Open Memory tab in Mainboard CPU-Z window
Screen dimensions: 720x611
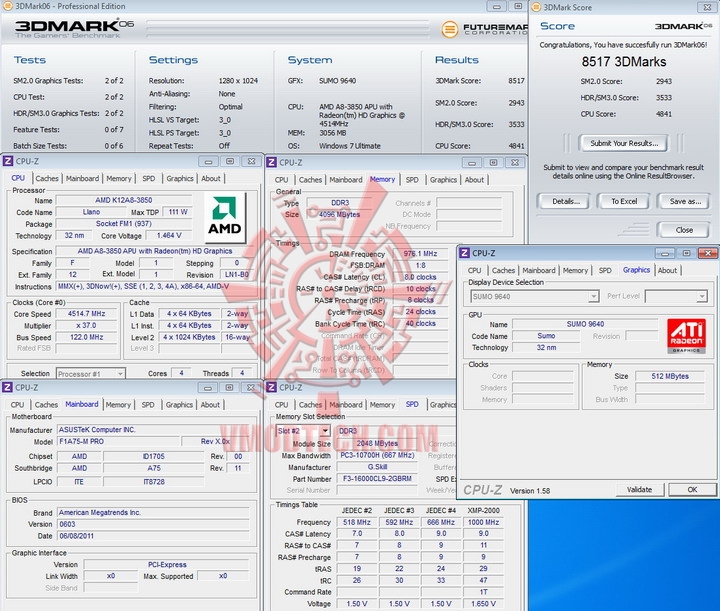(x=118, y=405)
